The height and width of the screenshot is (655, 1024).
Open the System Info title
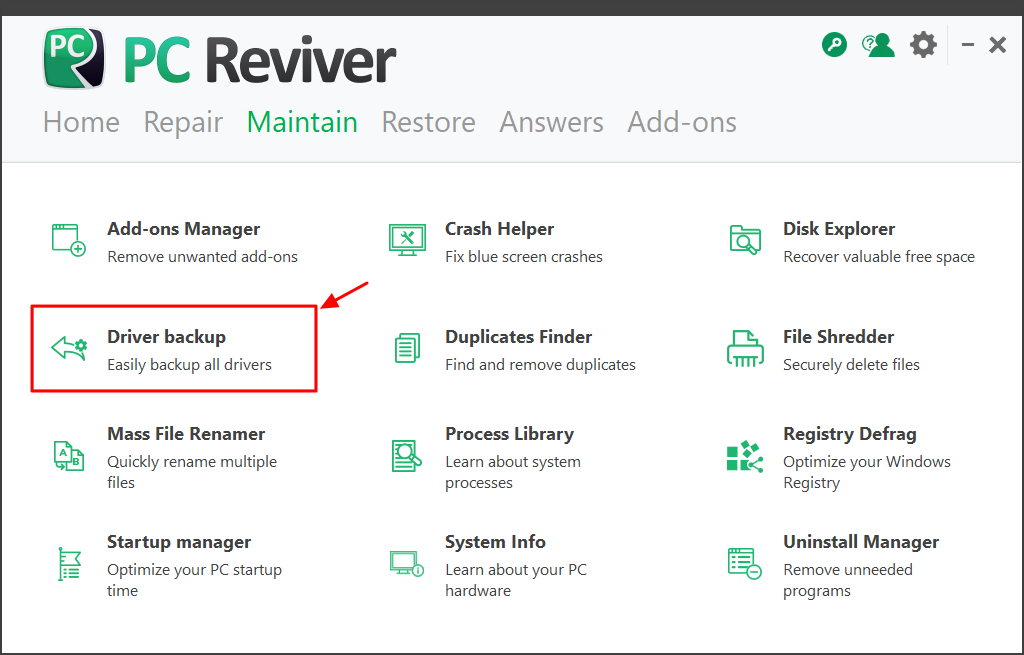tap(495, 541)
